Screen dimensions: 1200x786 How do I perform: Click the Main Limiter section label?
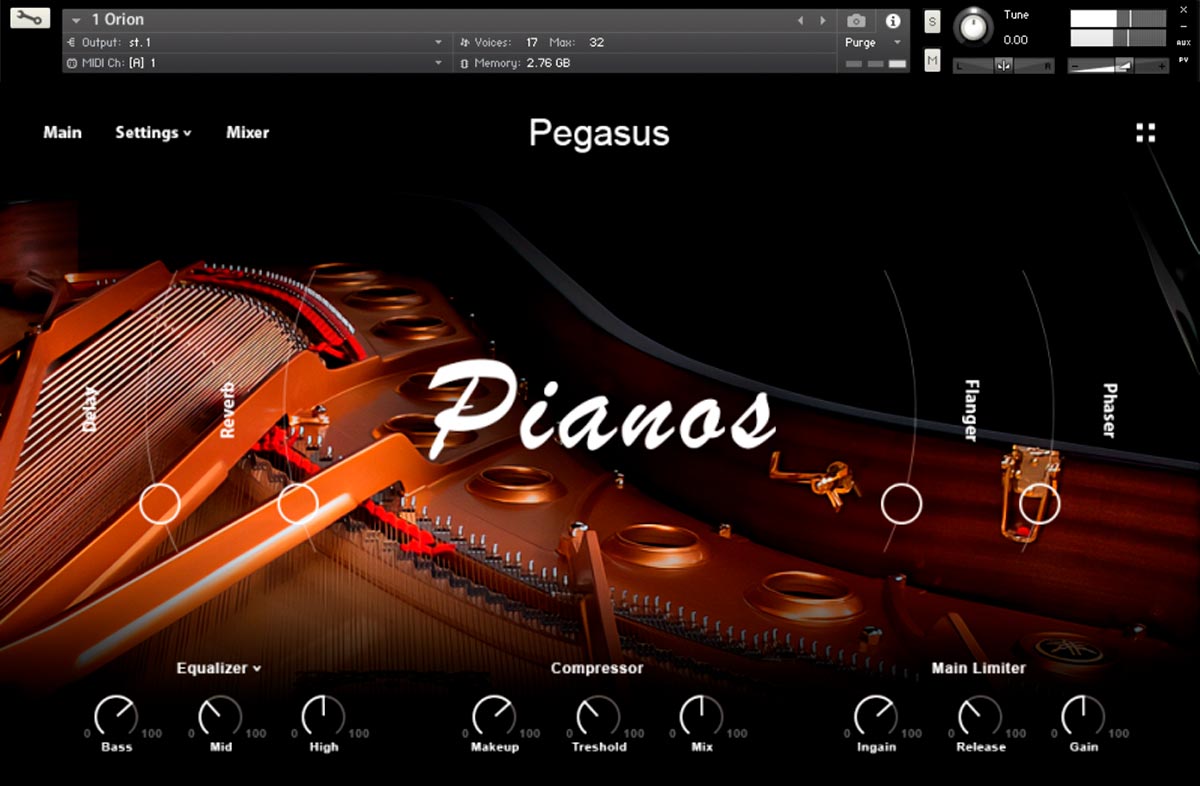coord(979,668)
